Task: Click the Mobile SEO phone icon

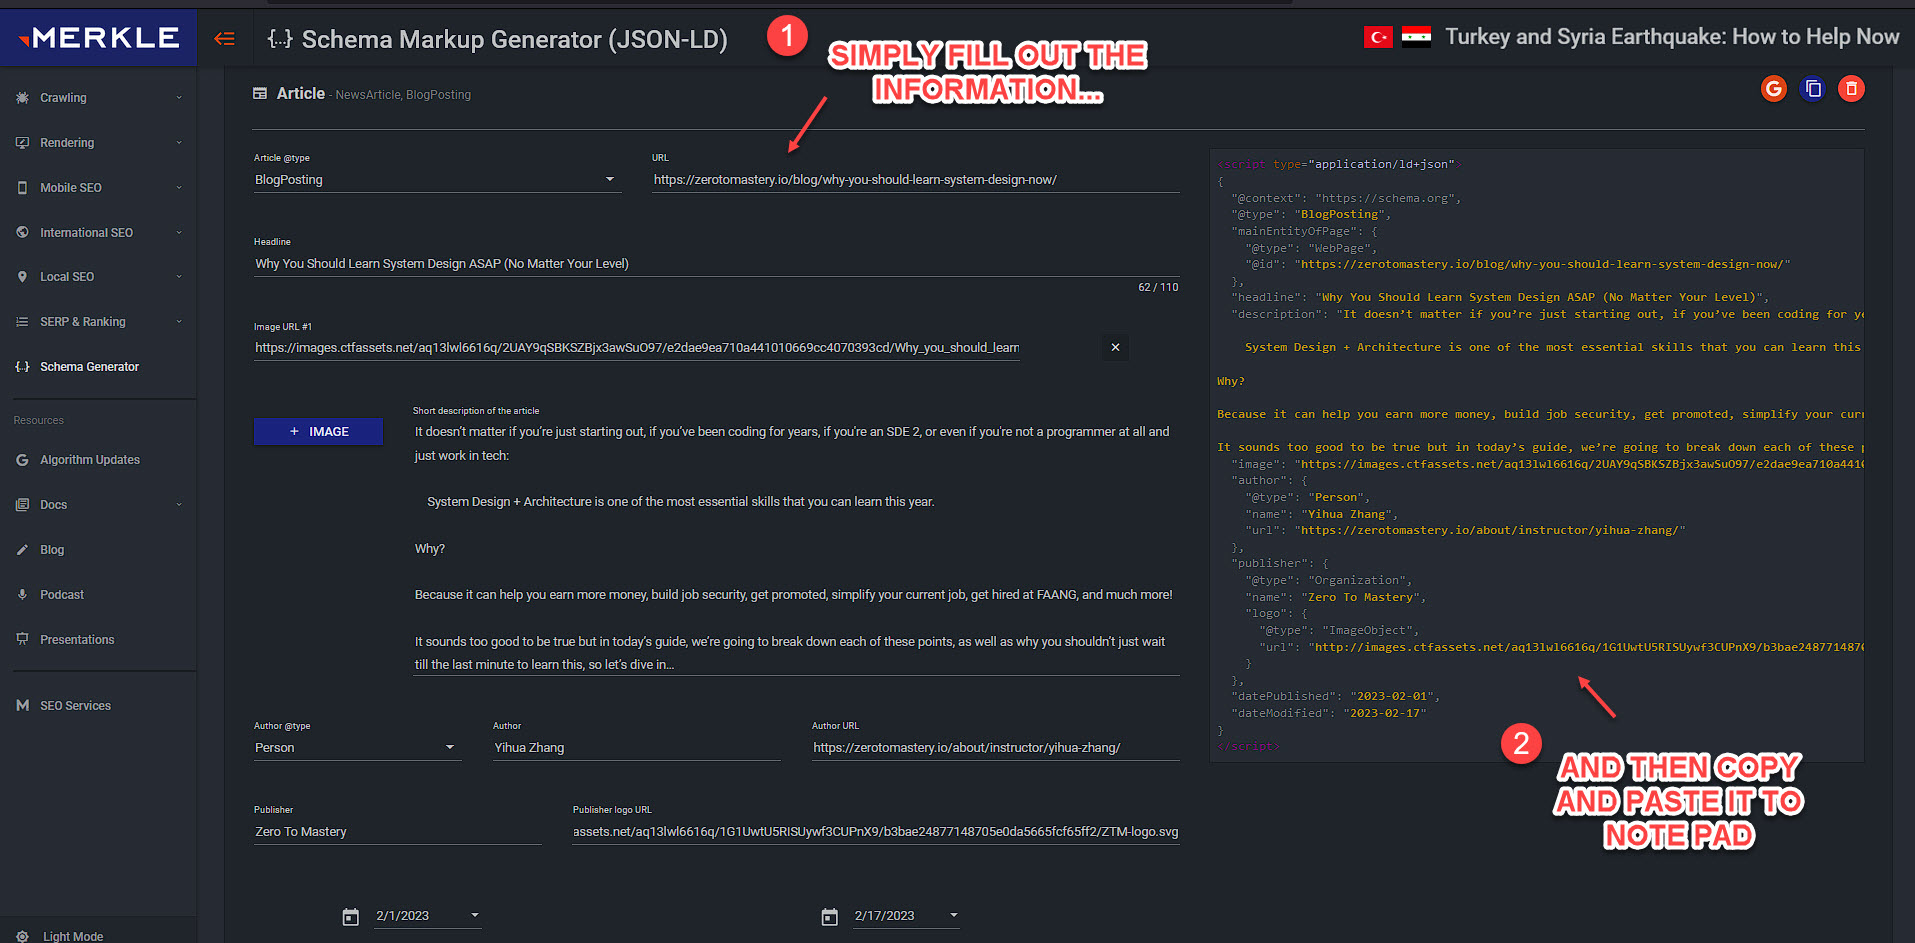Action: tap(22, 188)
